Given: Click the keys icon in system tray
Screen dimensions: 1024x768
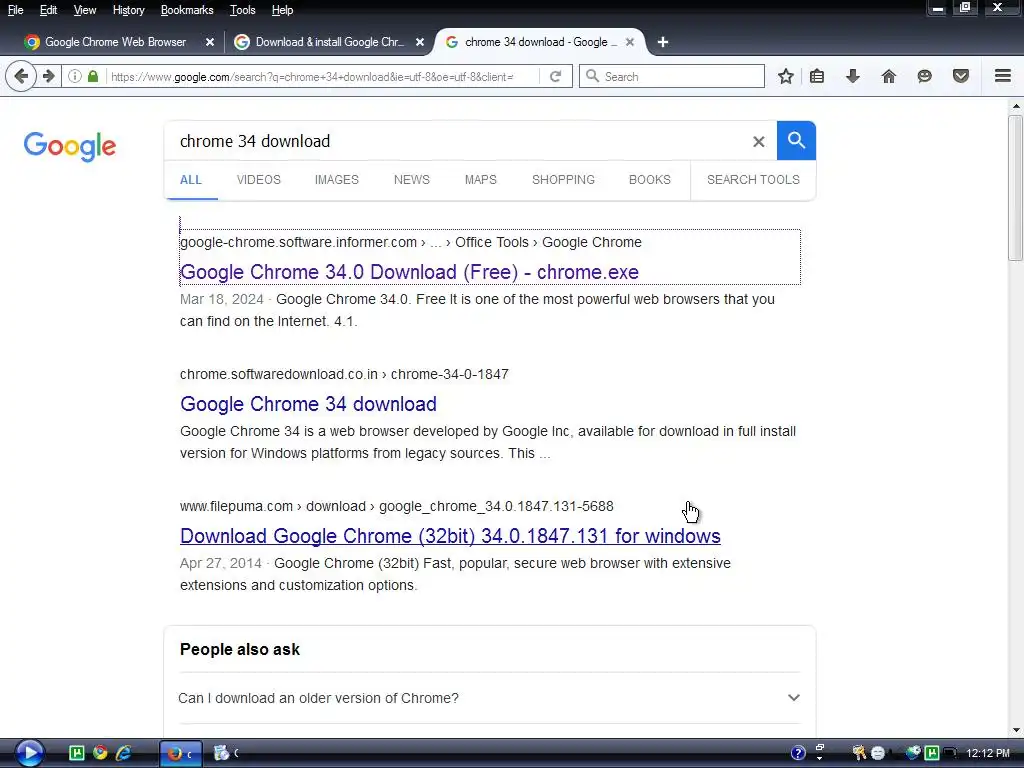Looking at the screenshot, I should tap(859, 753).
